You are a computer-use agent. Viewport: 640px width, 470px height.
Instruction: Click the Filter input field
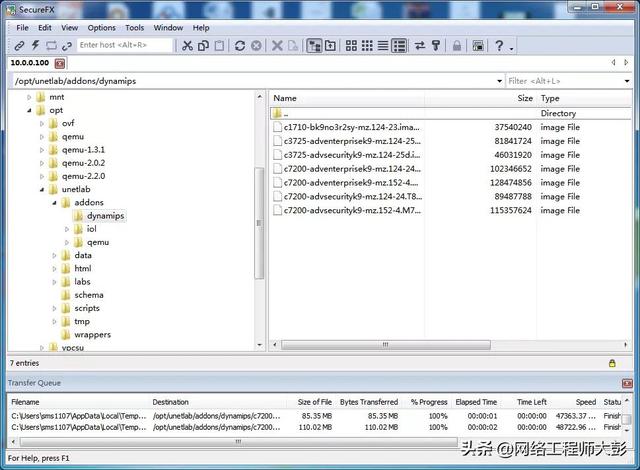tap(564, 81)
